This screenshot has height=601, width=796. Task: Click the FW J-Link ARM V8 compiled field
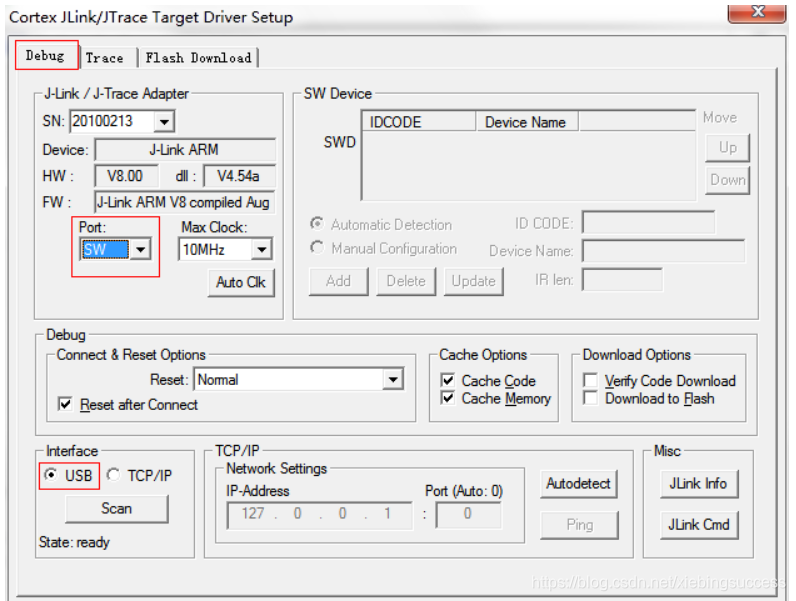click(x=185, y=203)
